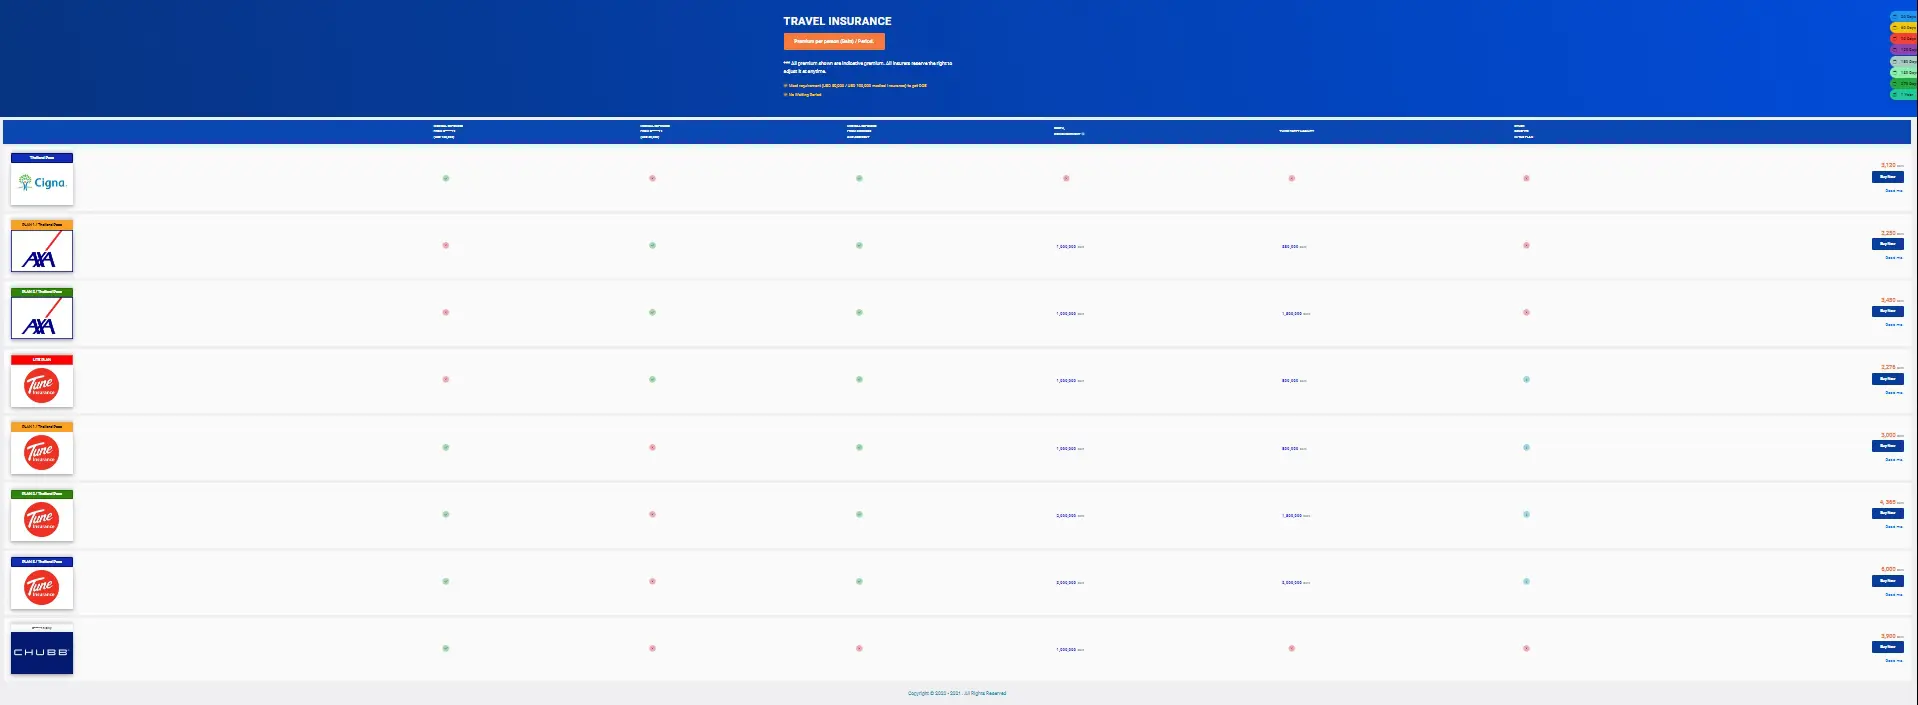The height and width of the screenshot is (705, 1918).
Task: Click green check in Cigna's first coverage column
Action: tap(446, 178)
